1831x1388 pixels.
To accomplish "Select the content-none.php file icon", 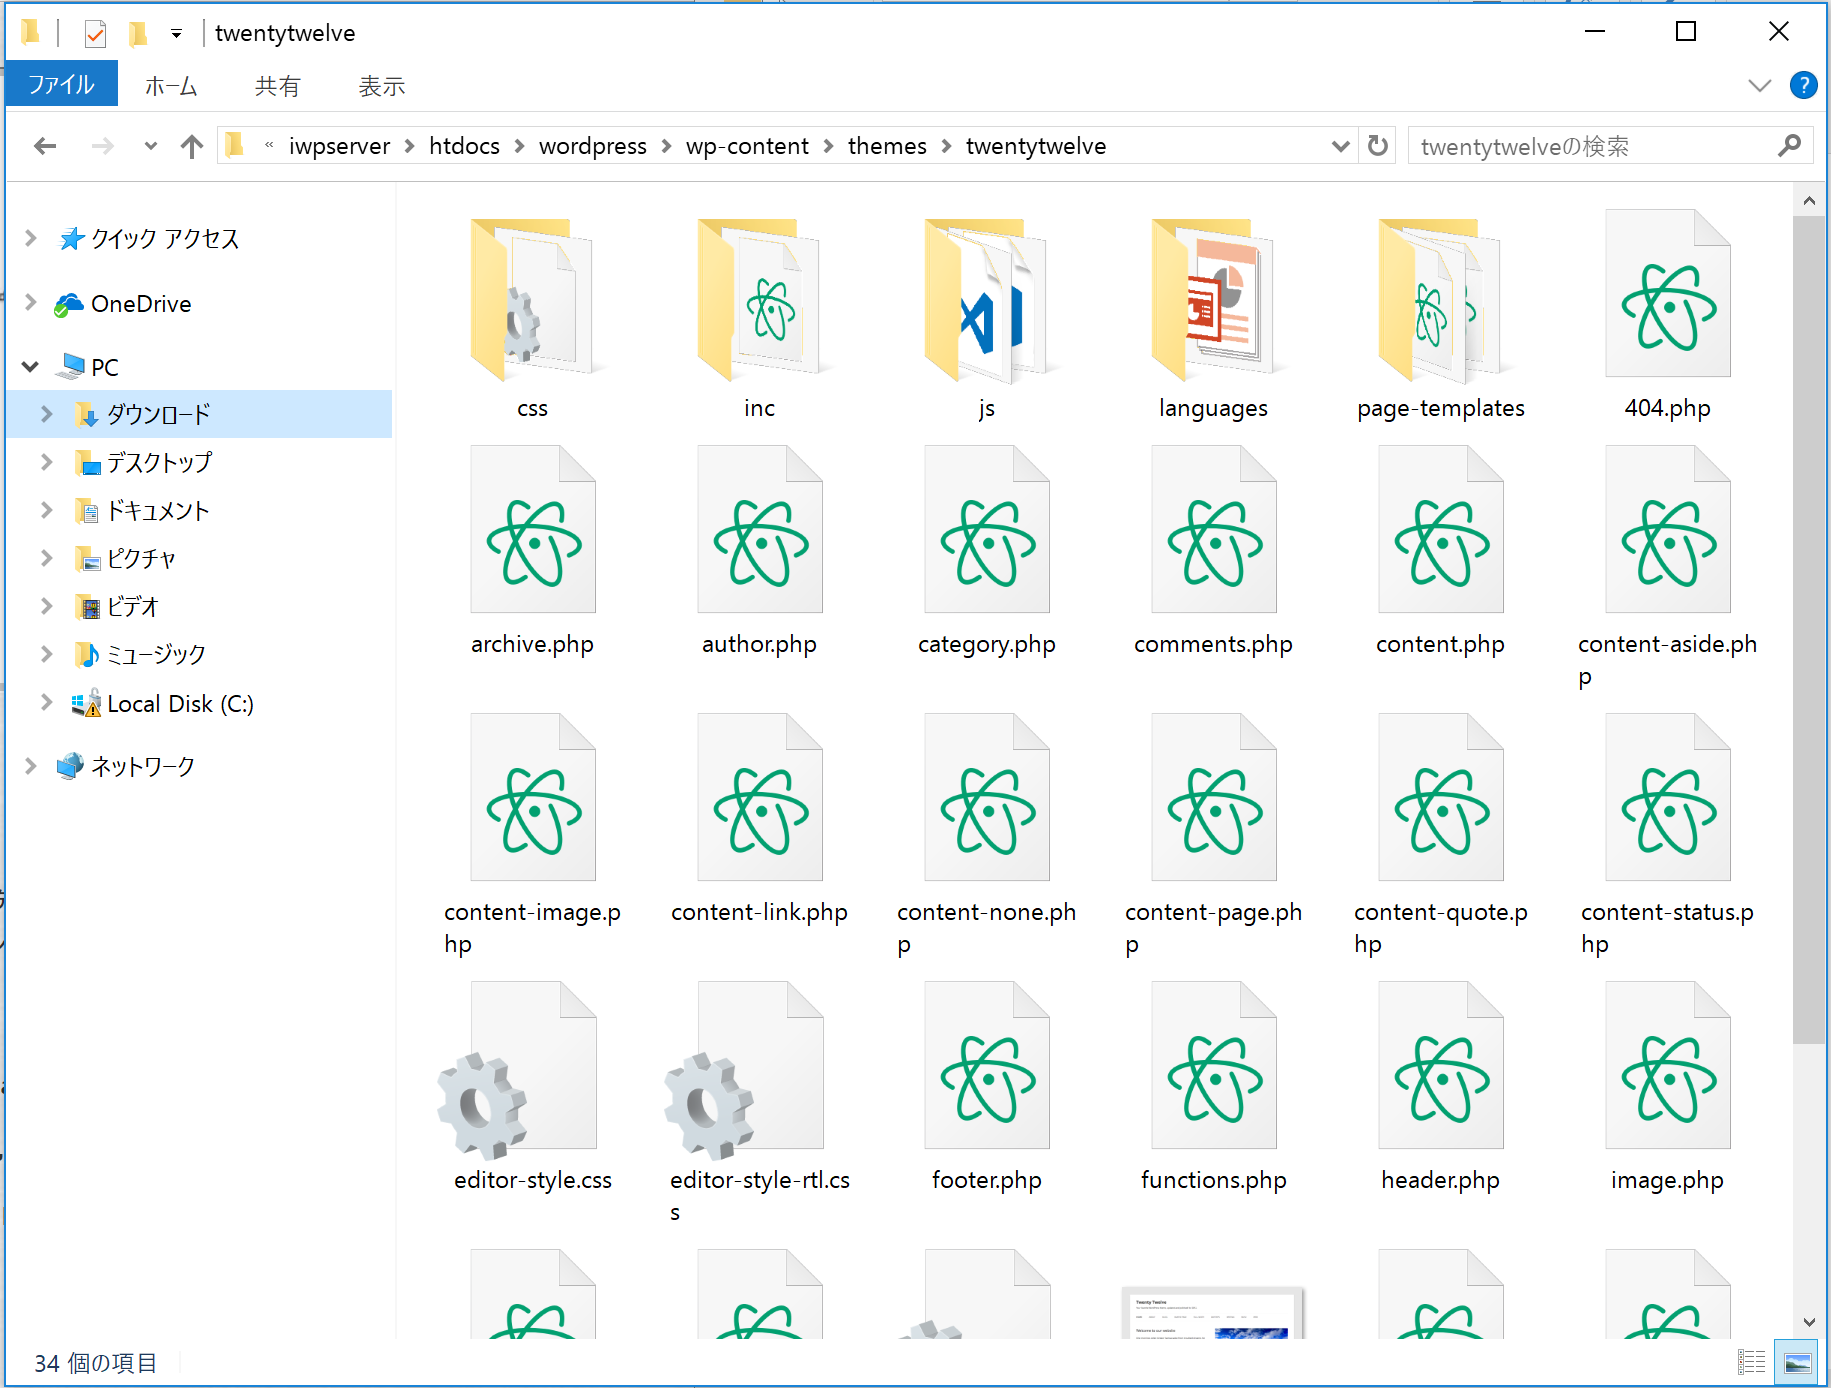I will click(986, 797).
